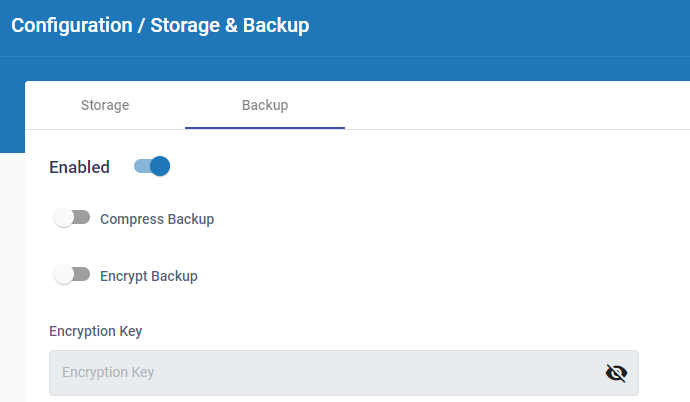Switch to the Storage tab
This screenshot has width=690, height=402.
coord(105,105)
